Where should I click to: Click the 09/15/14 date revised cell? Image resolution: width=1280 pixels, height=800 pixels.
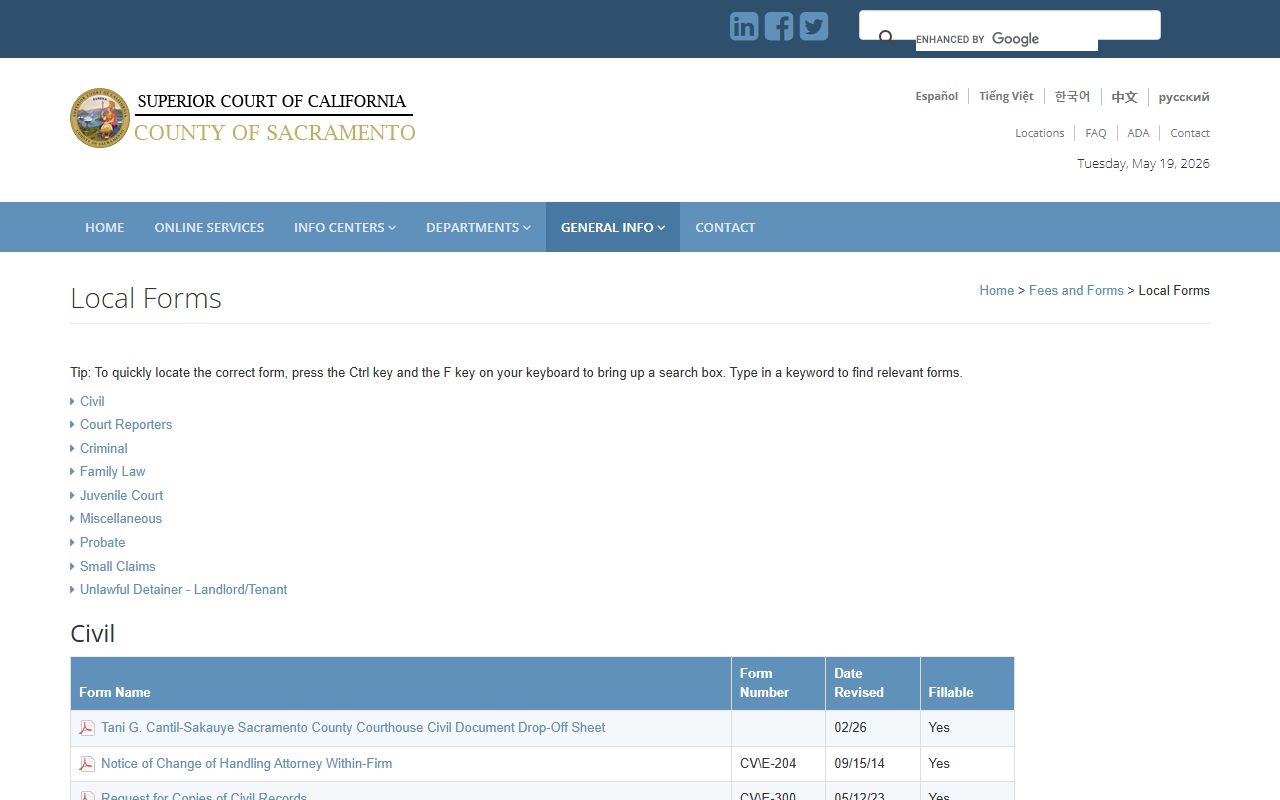[x=873, y=764]
